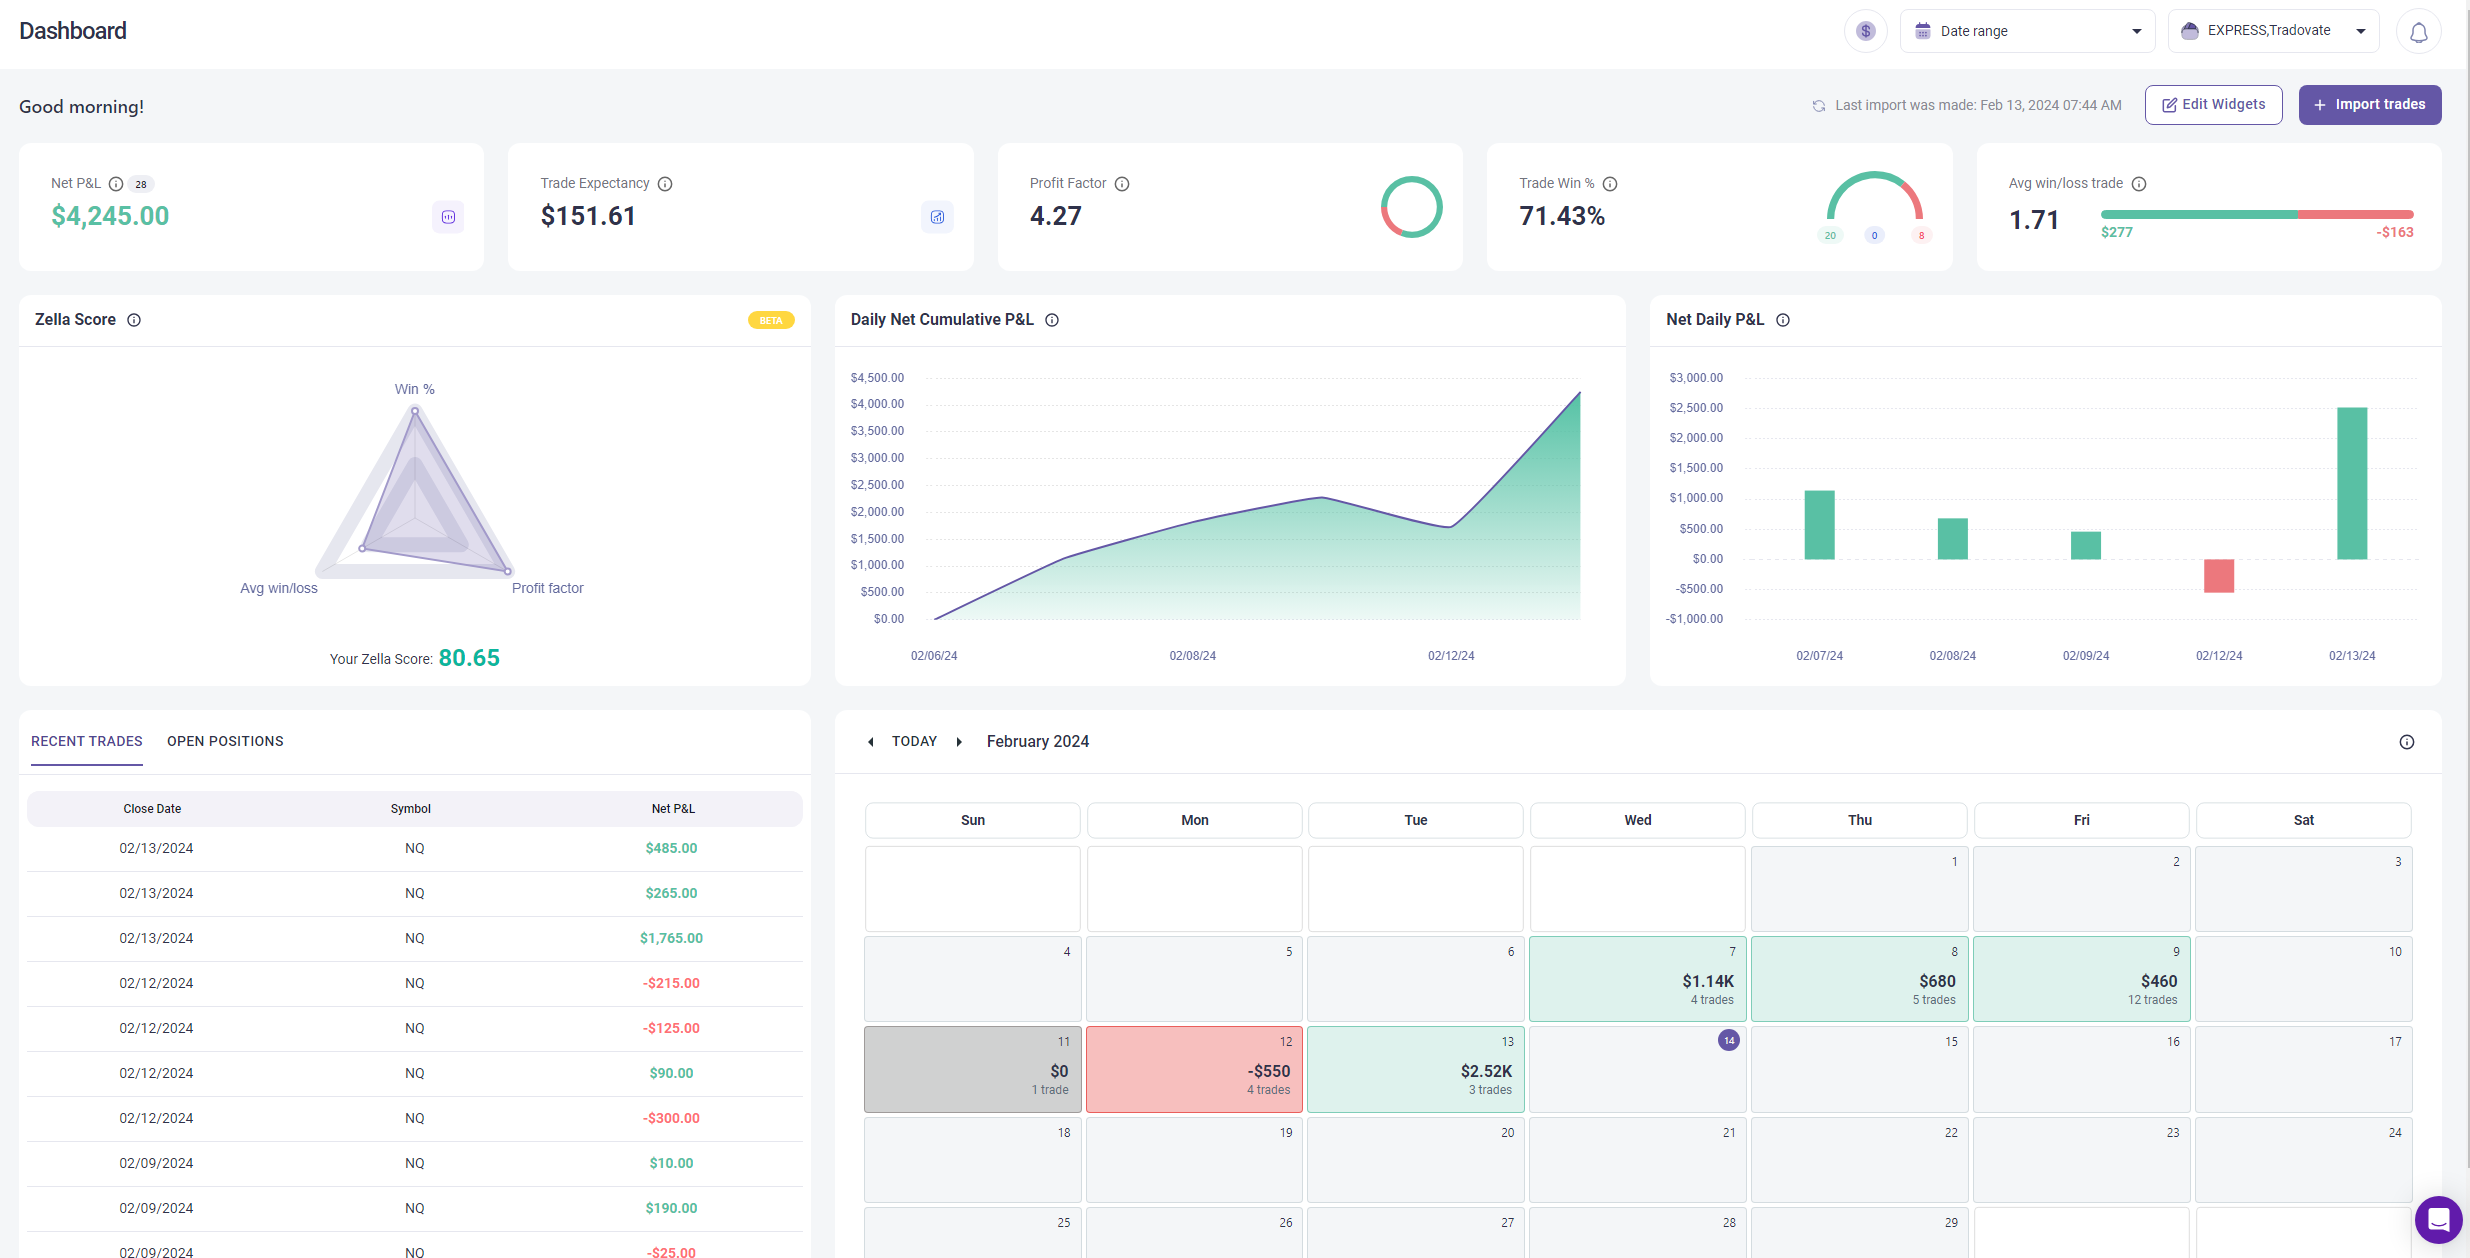Open the chat support bubble
Viewport: 2470px width, 1258px height.
(2438, 1219)
